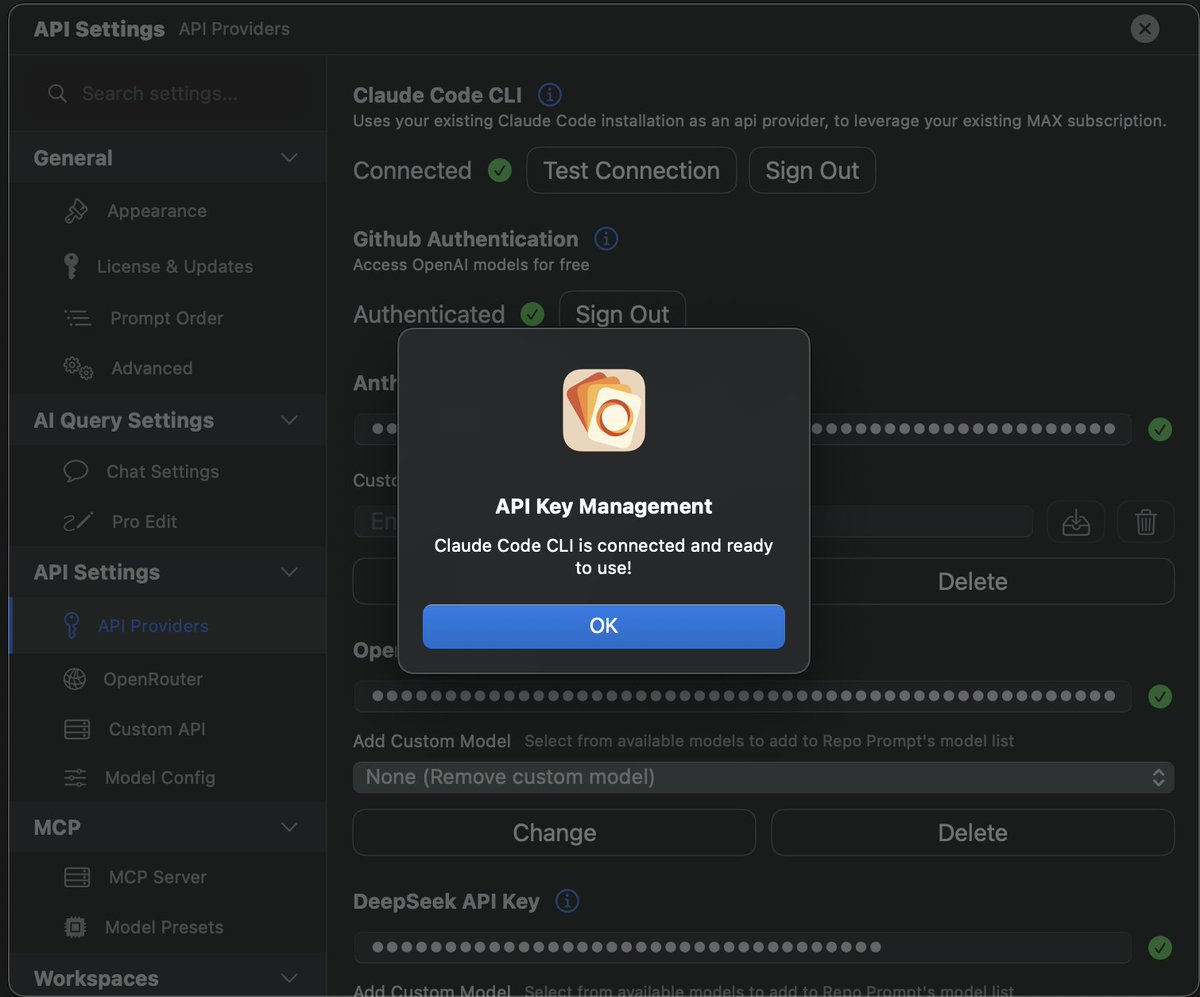Click the Custom API server icon

pyautogui.click(x=77, y=729)
